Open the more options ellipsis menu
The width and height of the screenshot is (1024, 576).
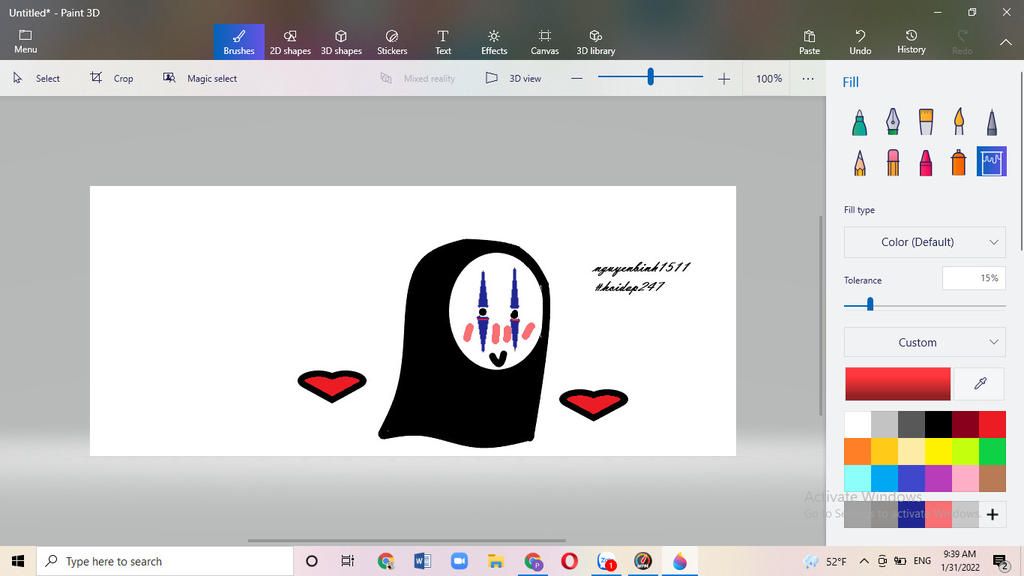tap(808, 78)
